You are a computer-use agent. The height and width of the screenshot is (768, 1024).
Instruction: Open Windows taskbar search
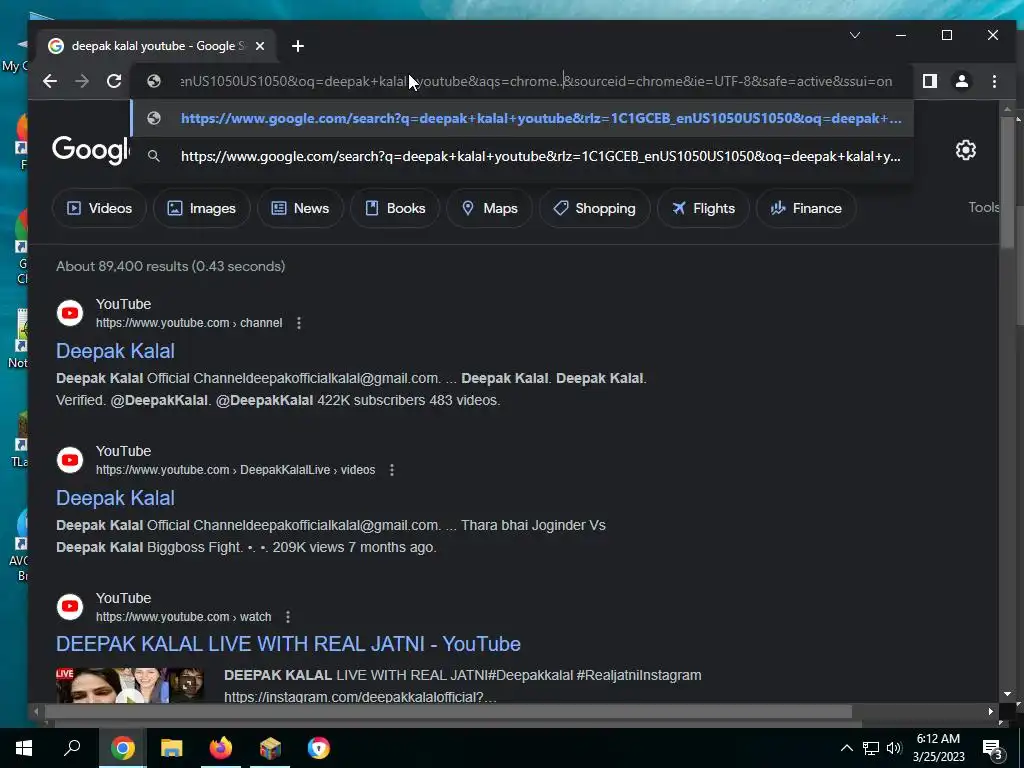click(72, 748)
